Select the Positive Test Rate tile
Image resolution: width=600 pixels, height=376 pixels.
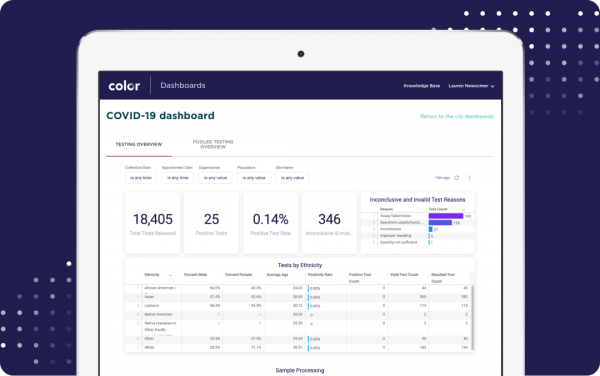click(x=271, y=223)
